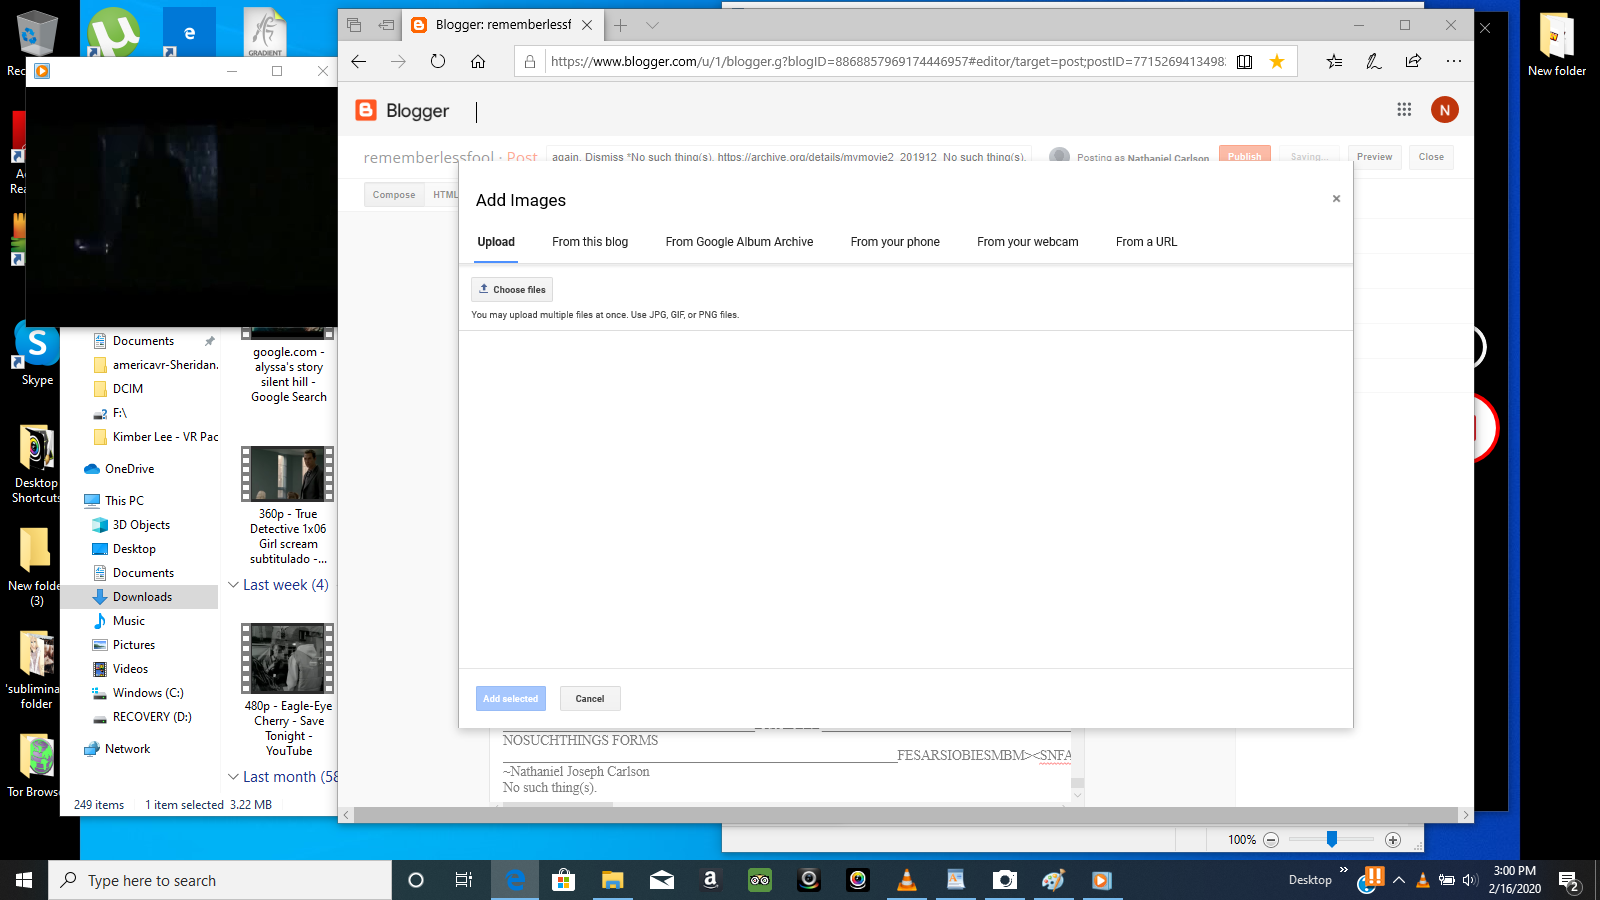
Task: Open a new Edge tab with plus
Action: pos(621,25)
